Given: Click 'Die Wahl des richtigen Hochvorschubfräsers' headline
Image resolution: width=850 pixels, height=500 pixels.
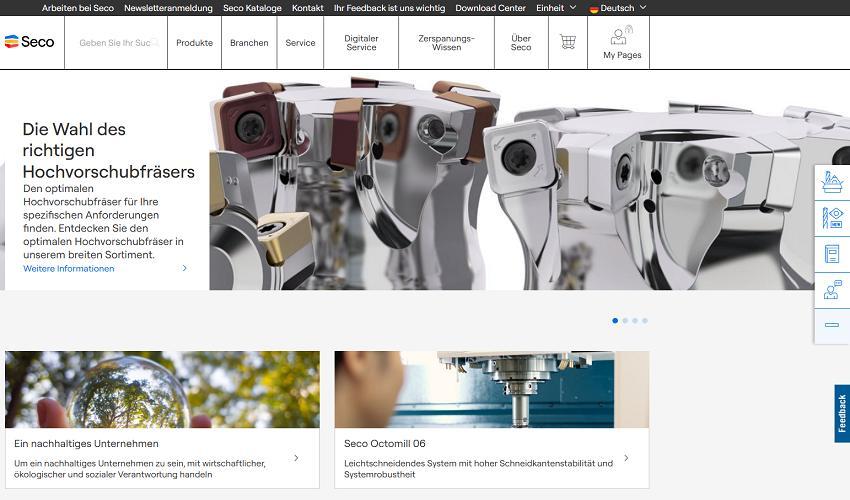Looking at the screenshot, I should tap(108, 150).
